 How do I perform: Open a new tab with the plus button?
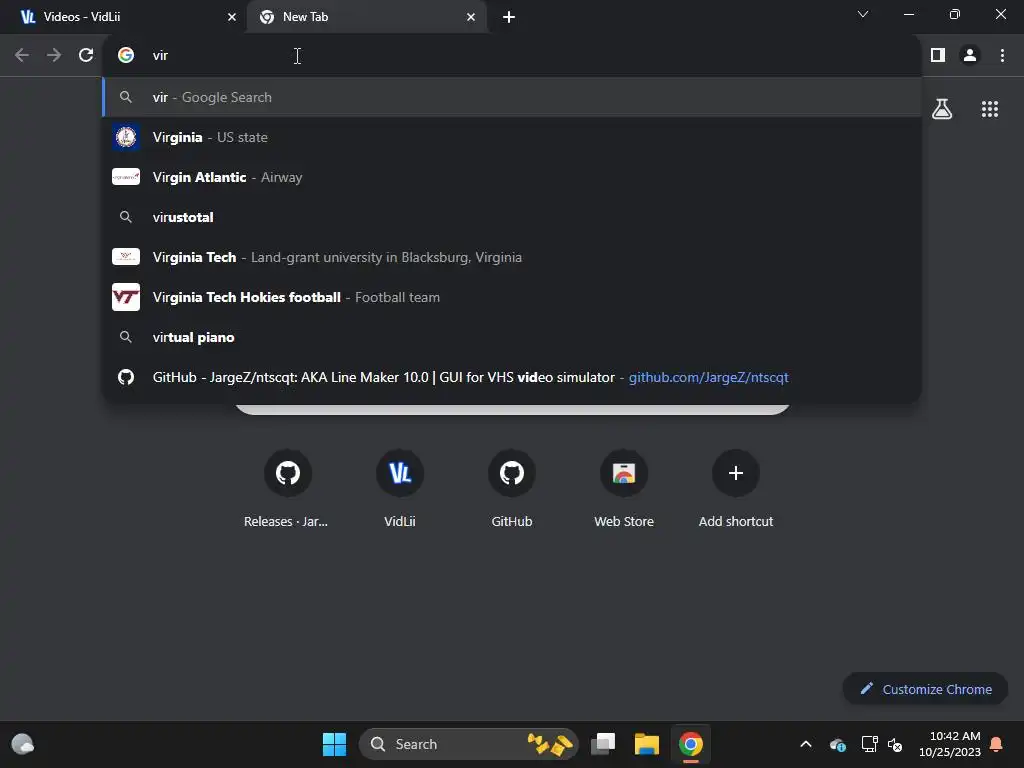[509, 17]
